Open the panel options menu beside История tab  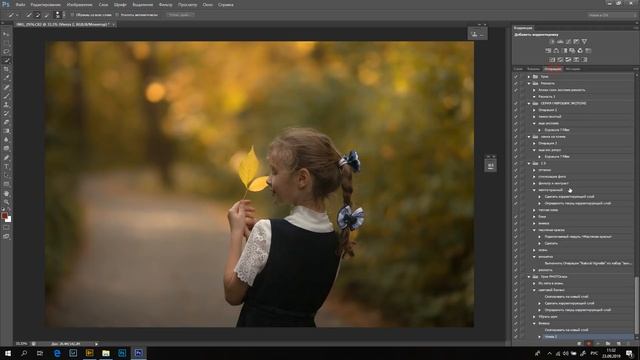pos(636,69)
